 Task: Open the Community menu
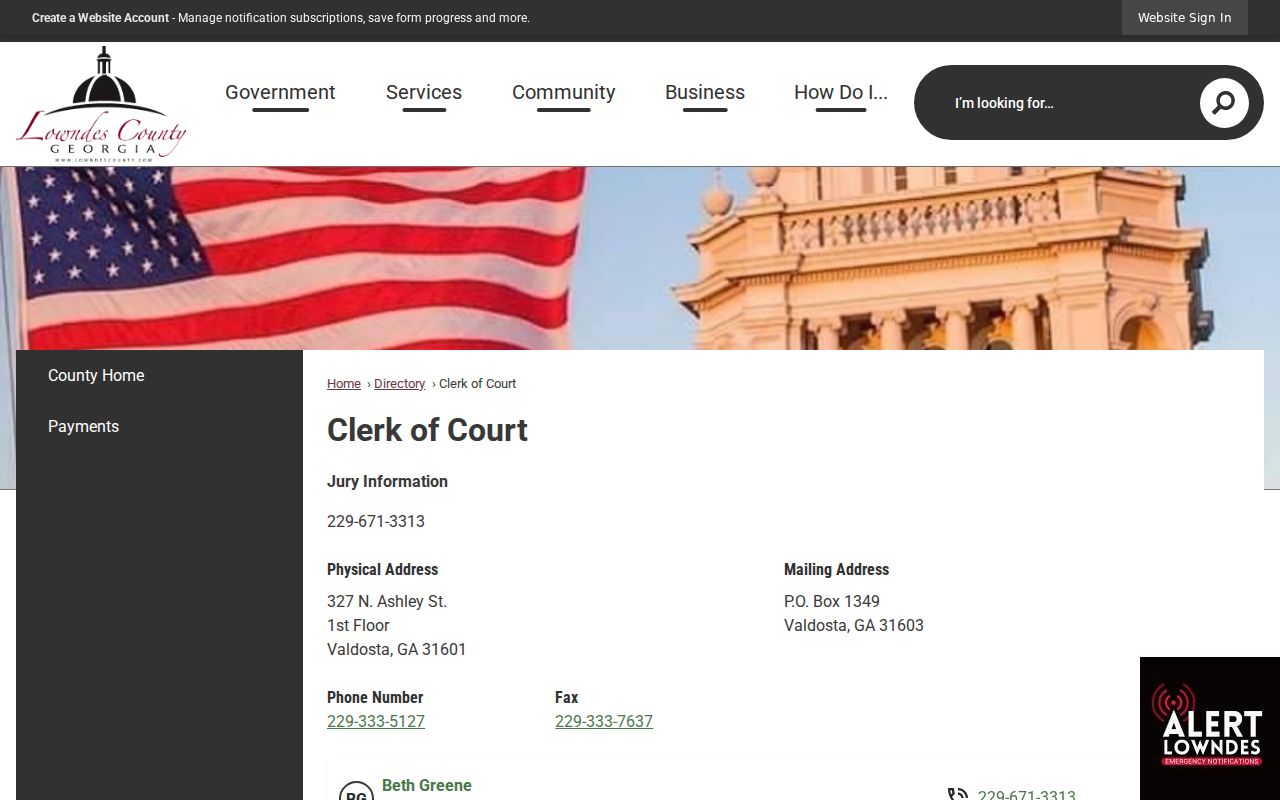click(x=564, y=92)
